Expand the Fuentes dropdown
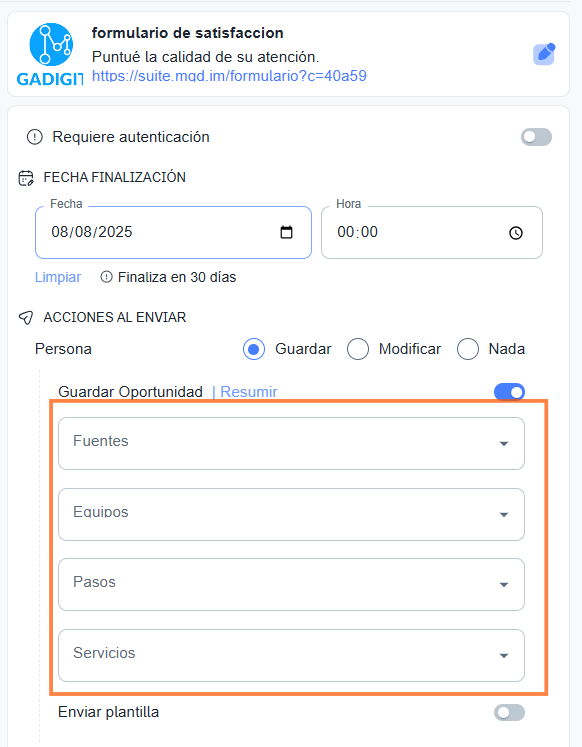This screenshot has height=747, width=582. [291, 444]
